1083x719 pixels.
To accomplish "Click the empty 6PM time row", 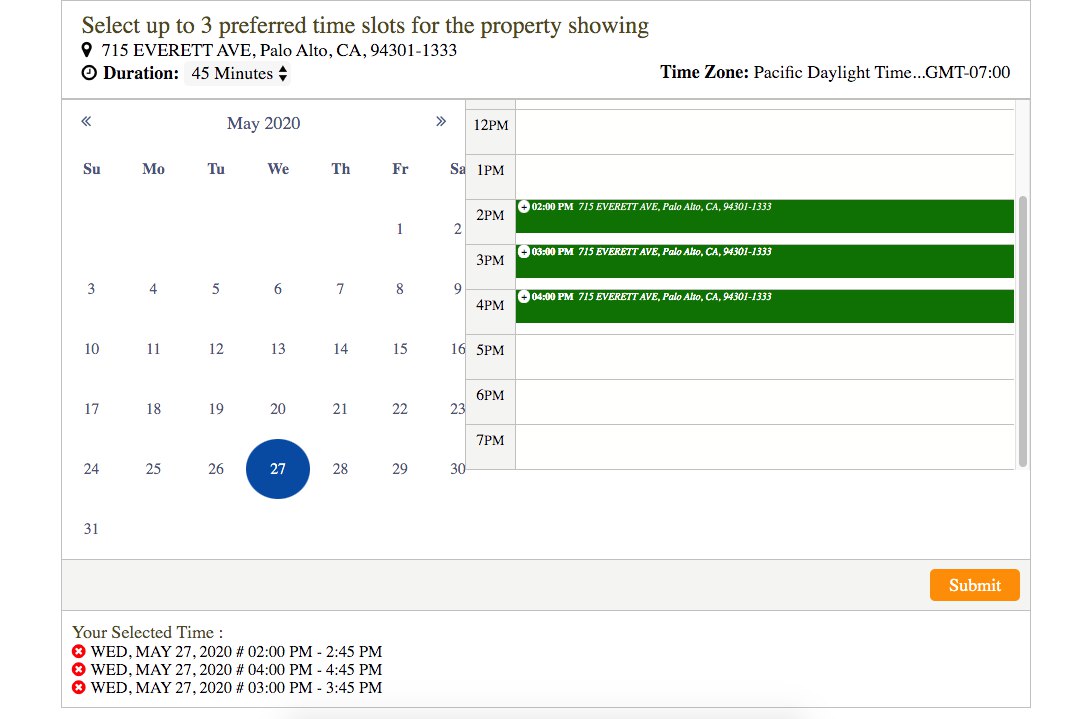I will tap(765, 402).
